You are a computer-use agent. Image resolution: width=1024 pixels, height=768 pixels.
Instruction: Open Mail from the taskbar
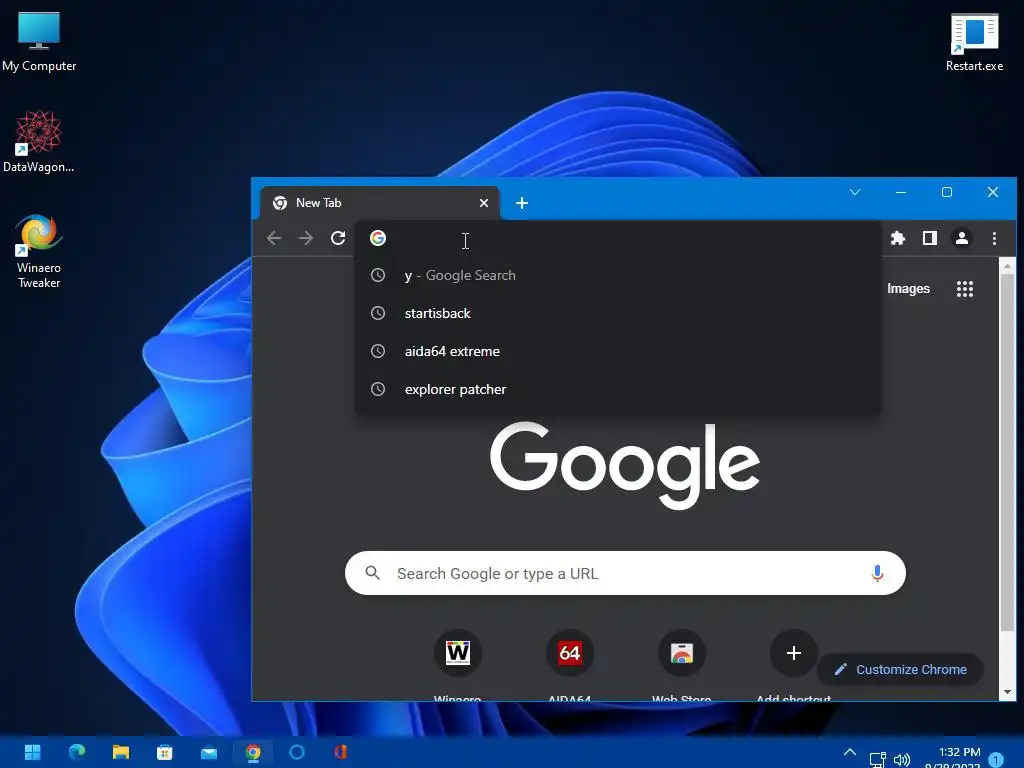(209, 752)
